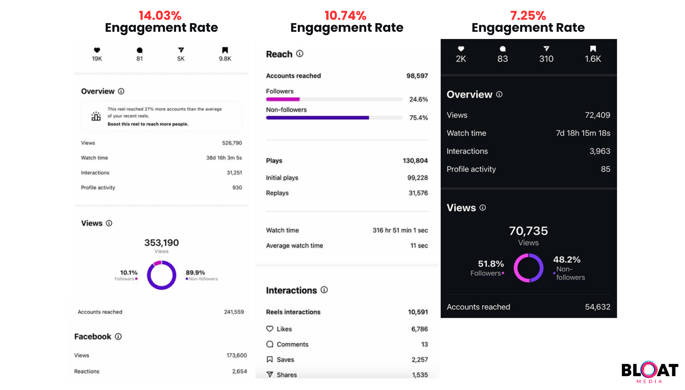Image resolution: width=685 pixels, height=390 pixels.
Task: Click the info icon next to Facebook
Action: tap(118, 337)
